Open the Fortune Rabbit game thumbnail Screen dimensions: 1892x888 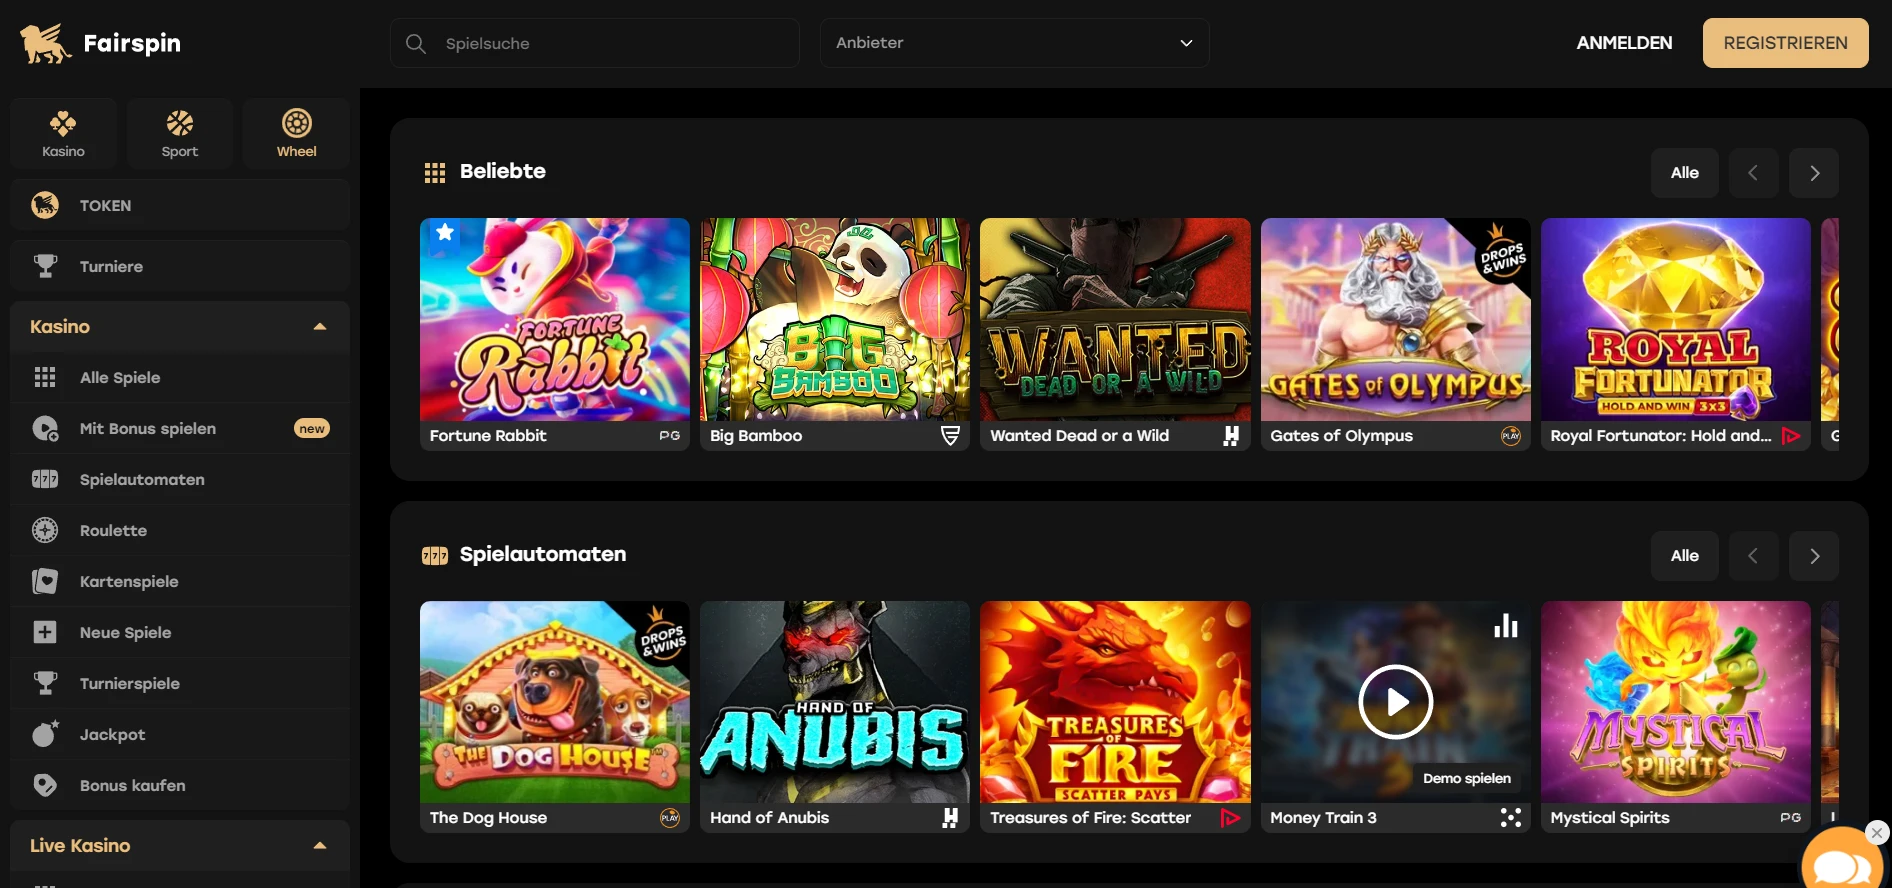coord(555,319)
